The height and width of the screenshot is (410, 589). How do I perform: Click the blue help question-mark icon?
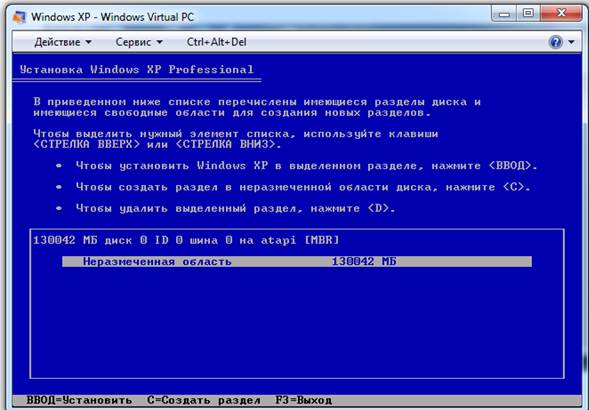[556, 42]
